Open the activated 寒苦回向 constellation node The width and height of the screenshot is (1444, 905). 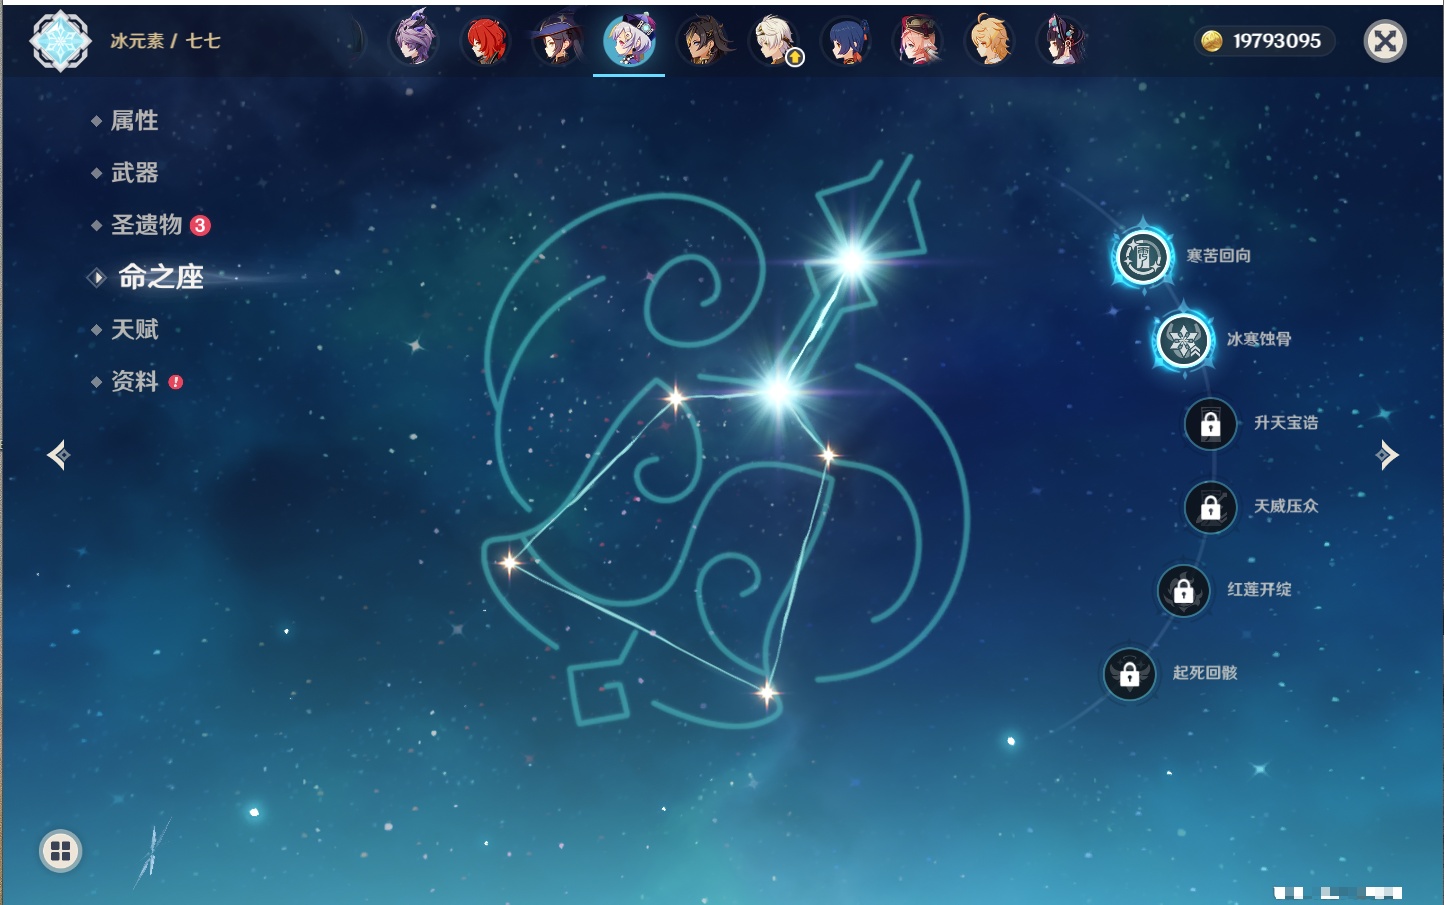(x=1142, y=257)
